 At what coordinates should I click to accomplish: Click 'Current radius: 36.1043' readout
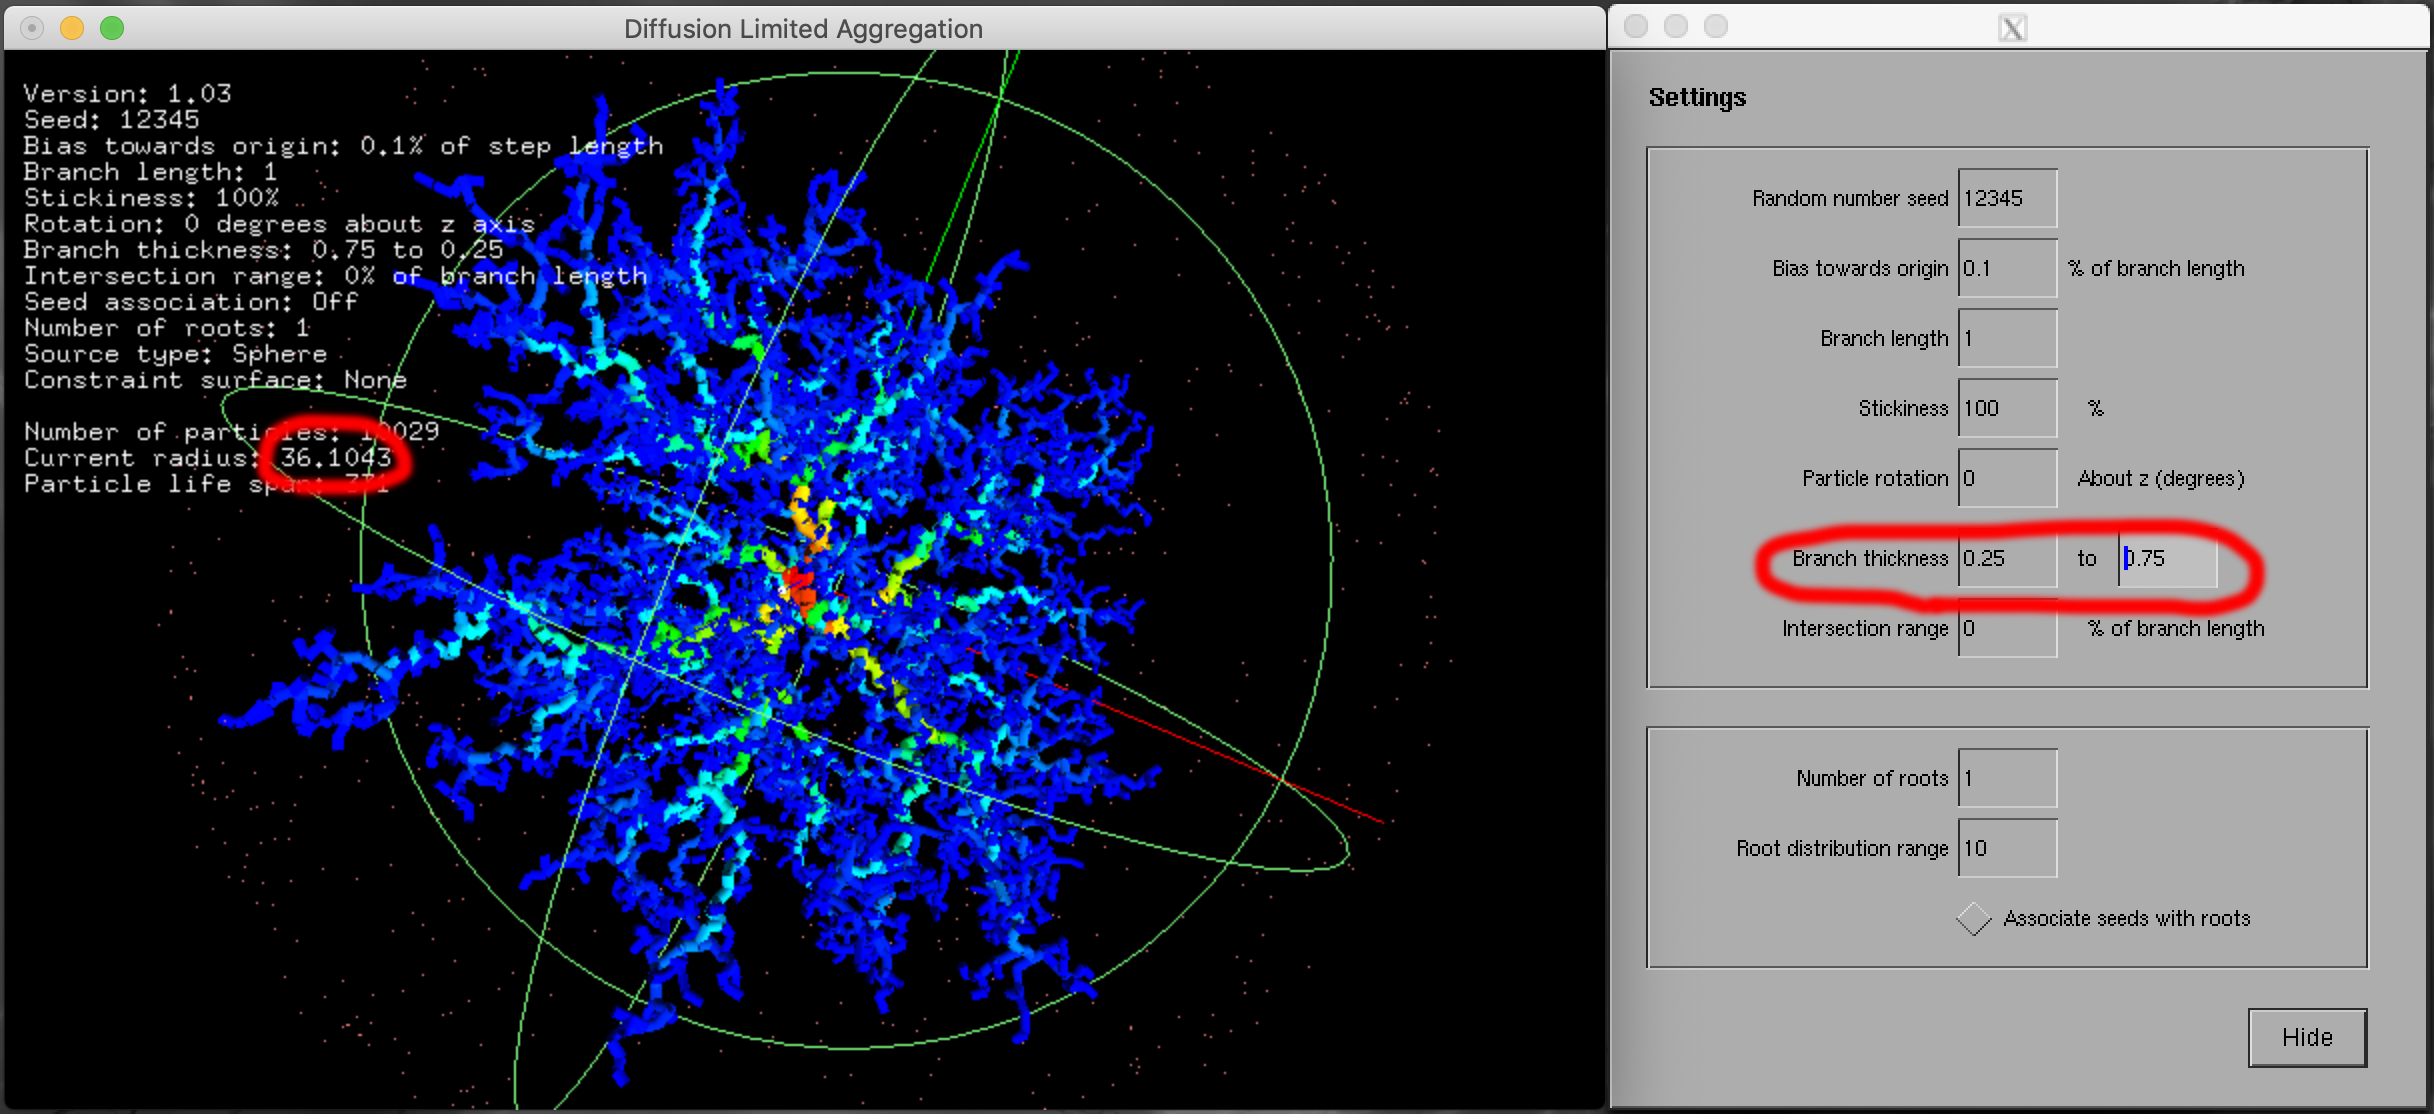coord(207,458)
